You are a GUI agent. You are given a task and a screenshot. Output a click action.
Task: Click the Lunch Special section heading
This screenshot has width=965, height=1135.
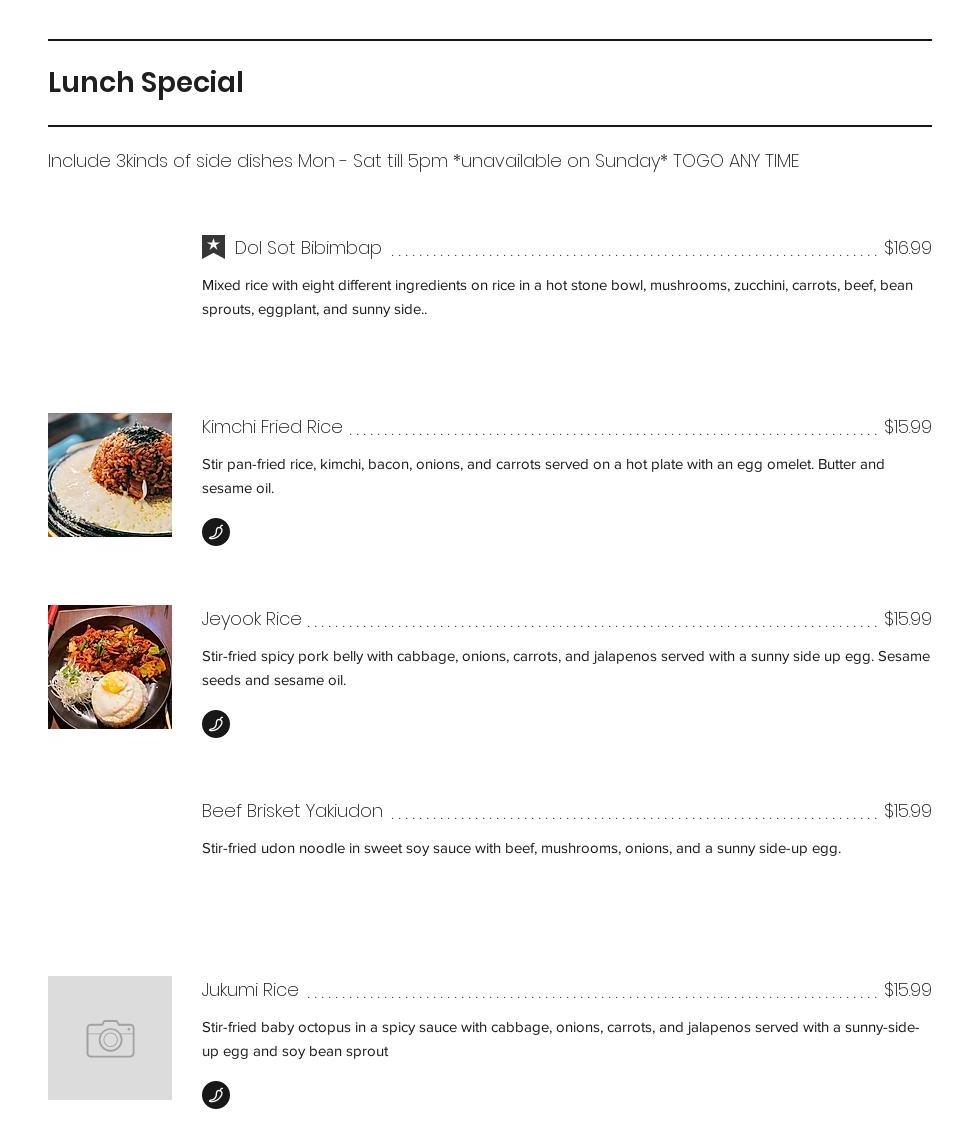[146, 83]
